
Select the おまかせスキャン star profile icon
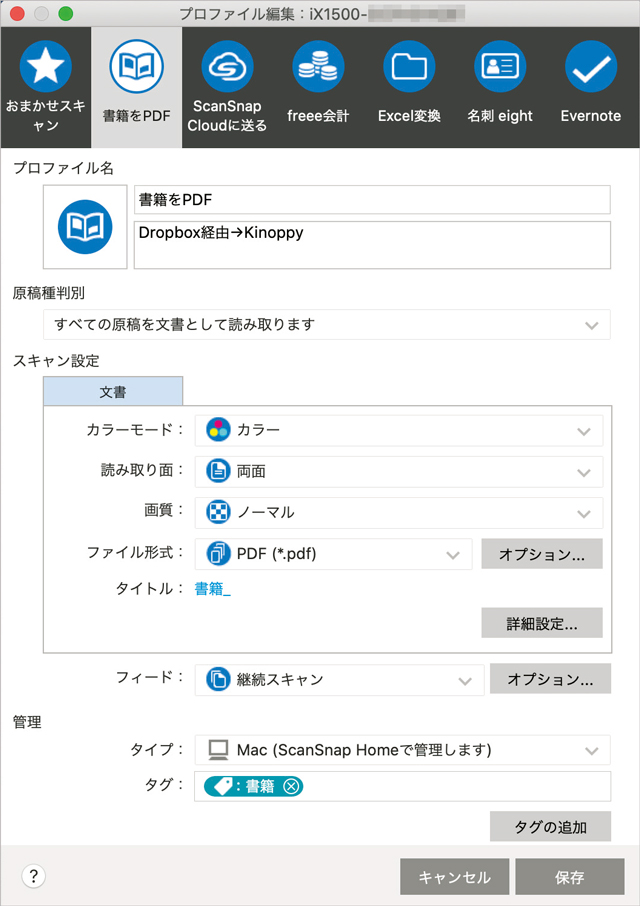click(x=46, y=66)
